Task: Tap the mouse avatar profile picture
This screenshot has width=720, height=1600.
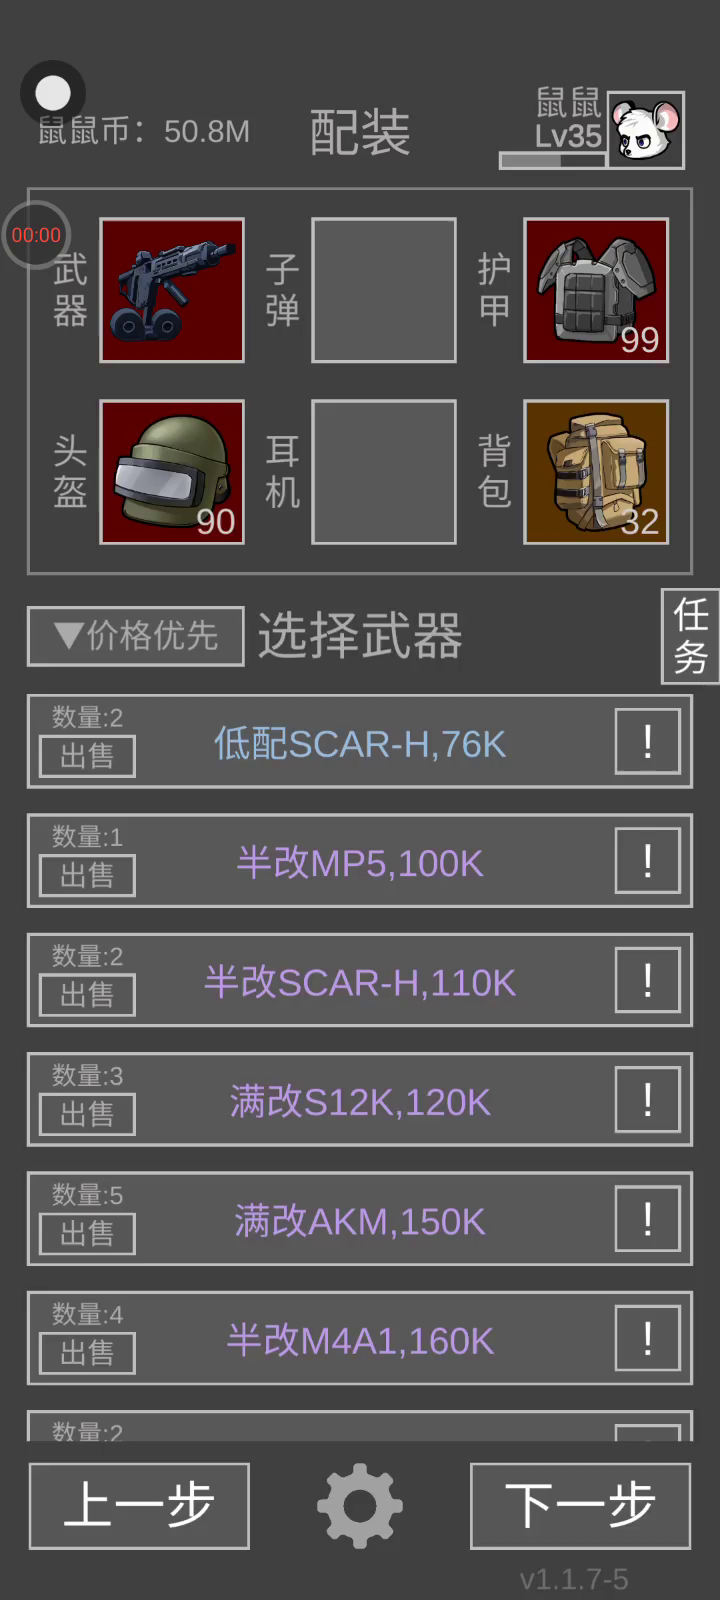Action: pyautogui.click(x=646, y=130)
